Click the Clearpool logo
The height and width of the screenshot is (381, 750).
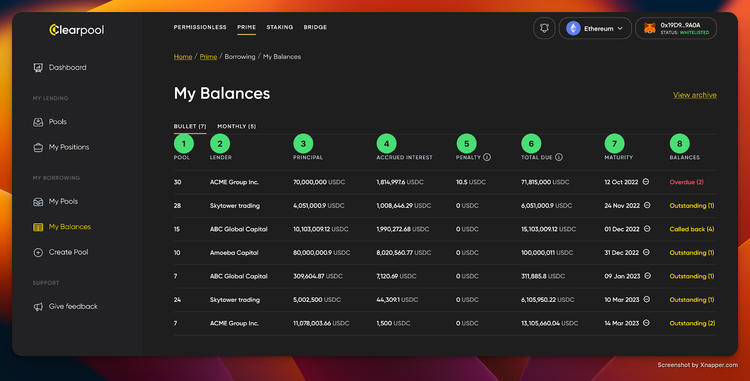[77, 30]
